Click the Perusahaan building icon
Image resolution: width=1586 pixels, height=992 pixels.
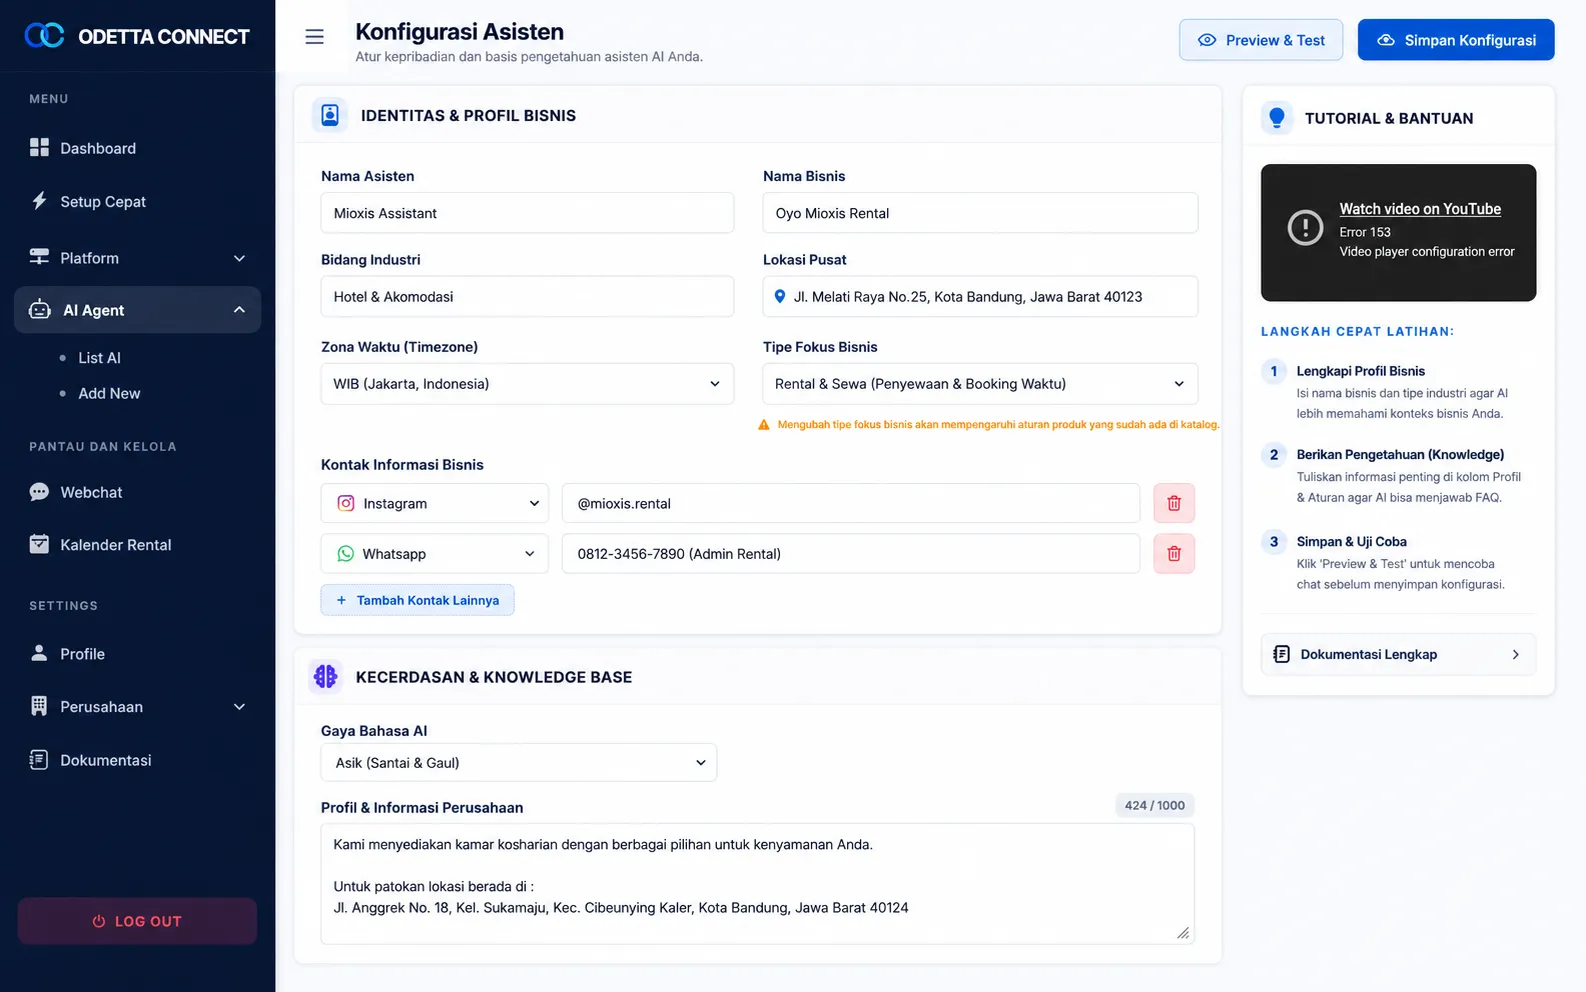[x=39, y=706]
